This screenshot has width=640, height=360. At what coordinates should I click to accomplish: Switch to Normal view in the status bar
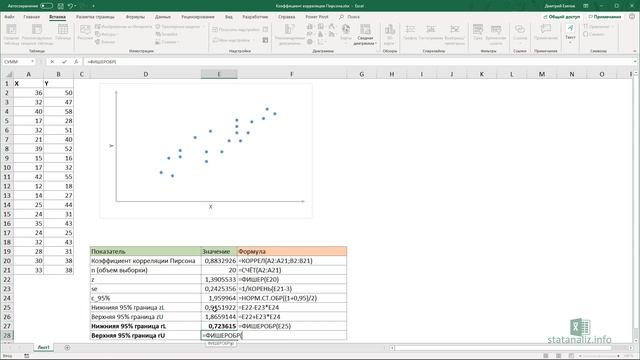pos(546,356)
